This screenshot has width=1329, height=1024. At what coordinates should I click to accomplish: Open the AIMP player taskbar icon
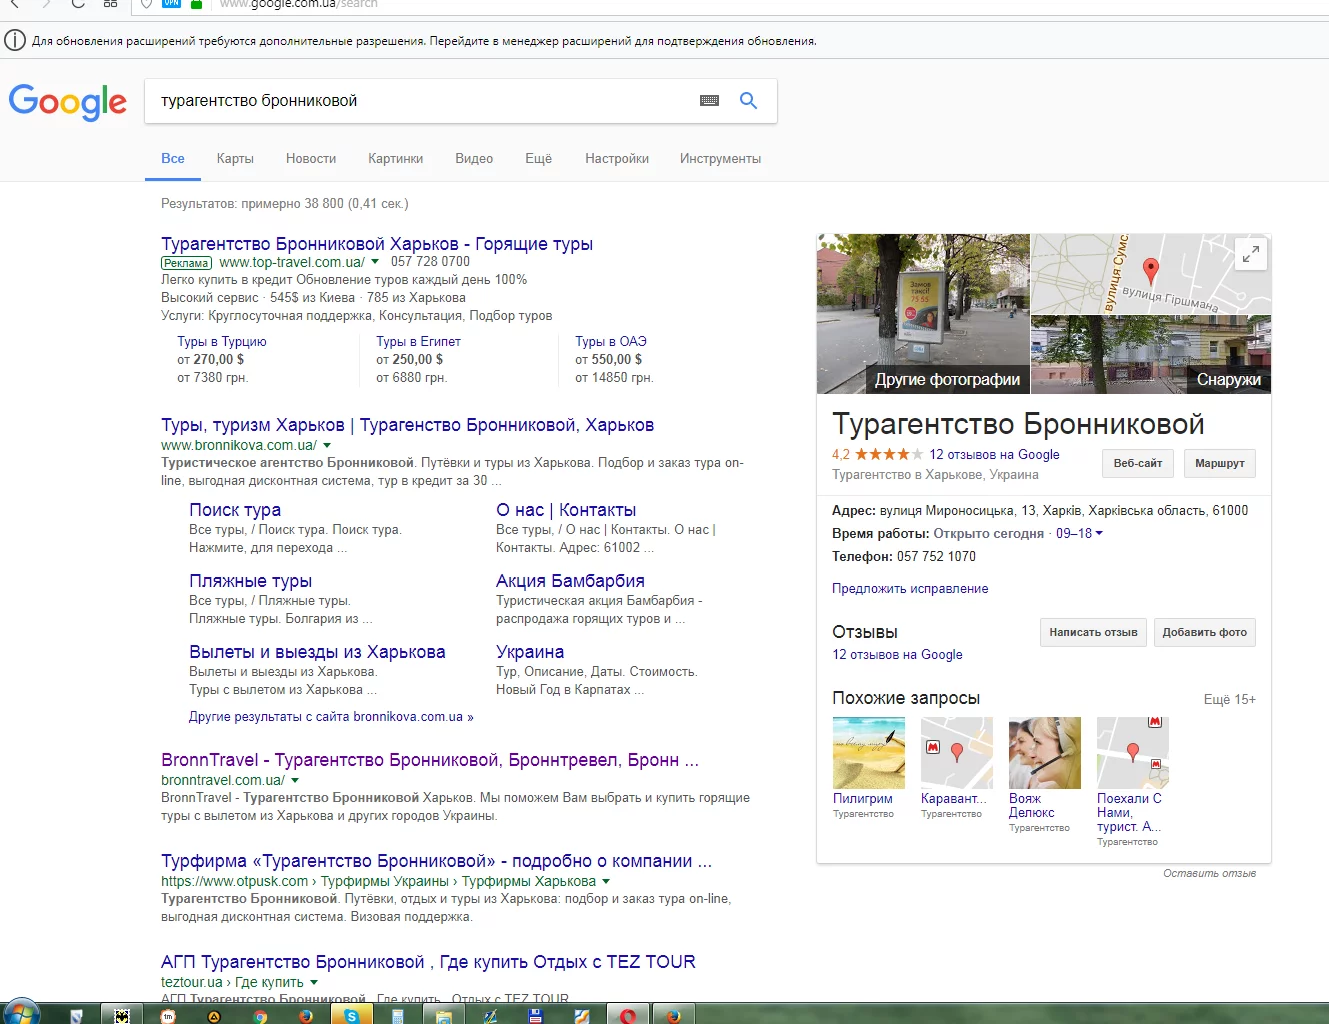[x=214, y=1016]
